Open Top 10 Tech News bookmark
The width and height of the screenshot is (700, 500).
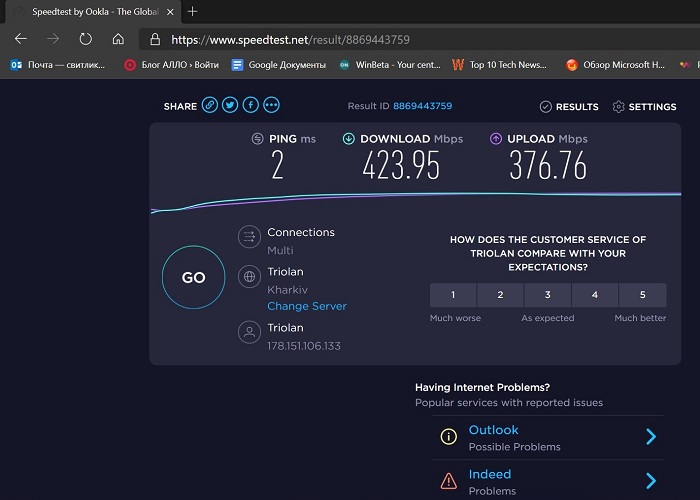(x=499, y=65)
